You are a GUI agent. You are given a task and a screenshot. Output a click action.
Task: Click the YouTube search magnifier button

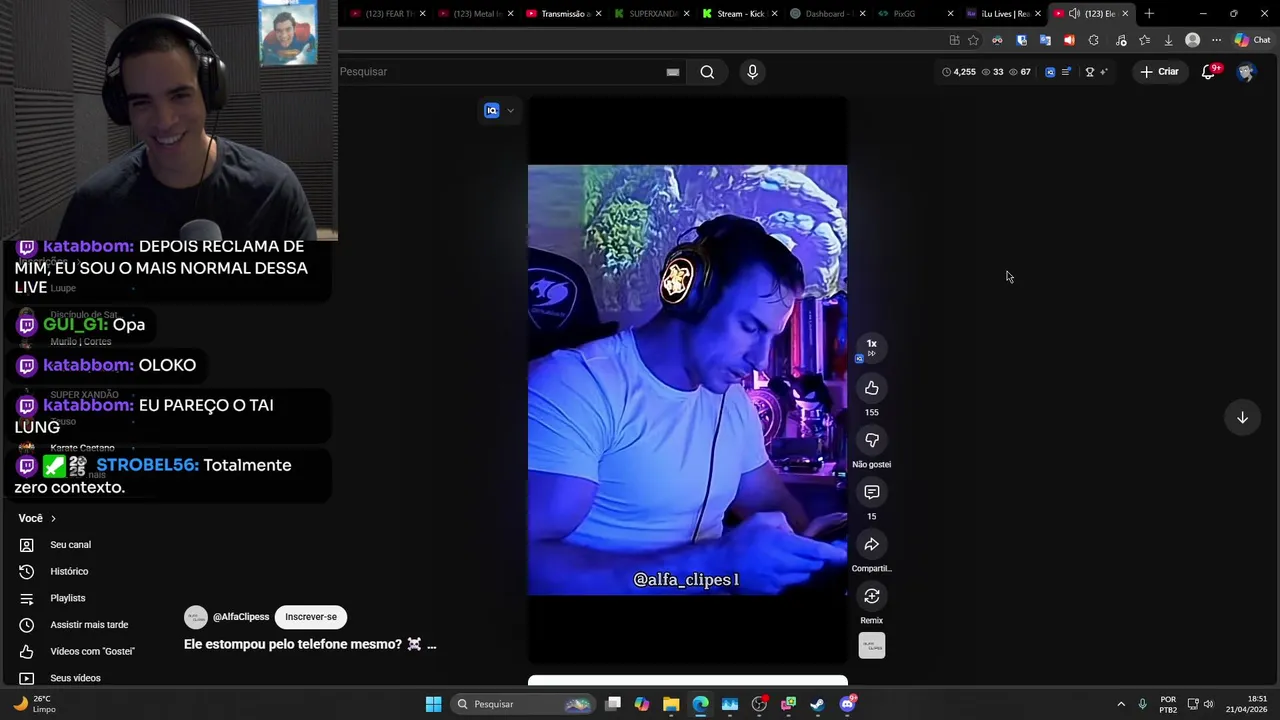point(707,72)
